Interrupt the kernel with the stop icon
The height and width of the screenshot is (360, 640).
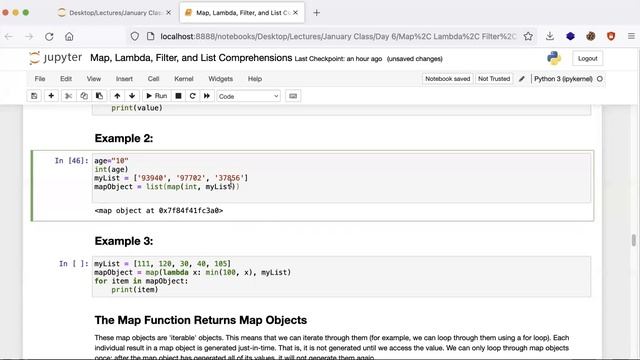point(178,96)
